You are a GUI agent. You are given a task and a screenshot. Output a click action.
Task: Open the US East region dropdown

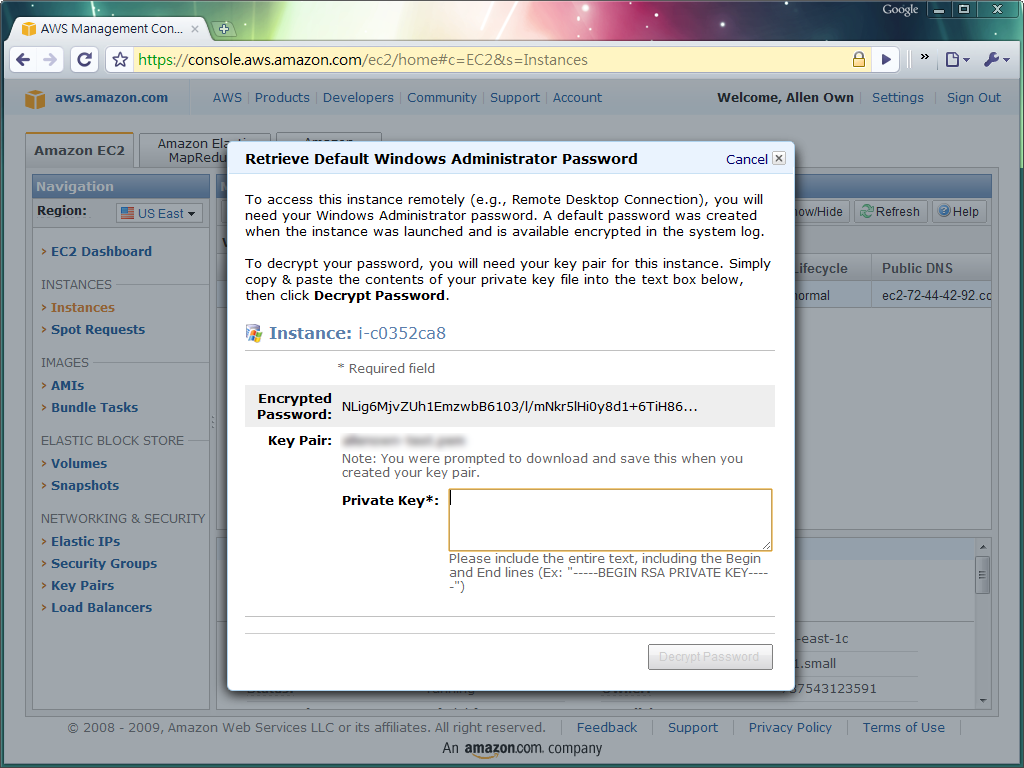pyautogui.click(x=160, y=214)
